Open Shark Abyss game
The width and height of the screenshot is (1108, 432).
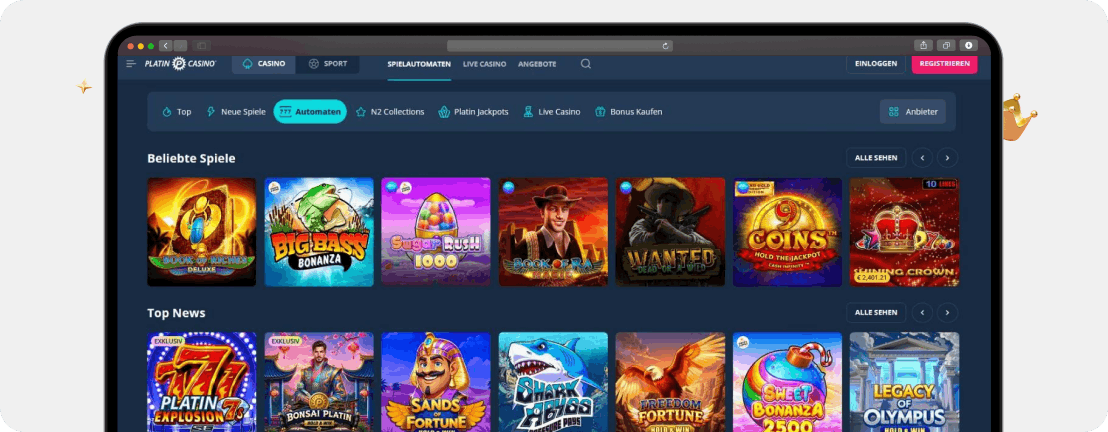tap(553, 382)
